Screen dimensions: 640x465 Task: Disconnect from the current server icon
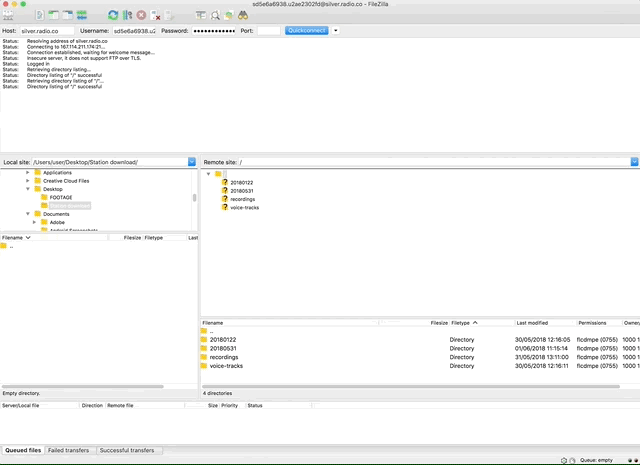tap(155, 16)
